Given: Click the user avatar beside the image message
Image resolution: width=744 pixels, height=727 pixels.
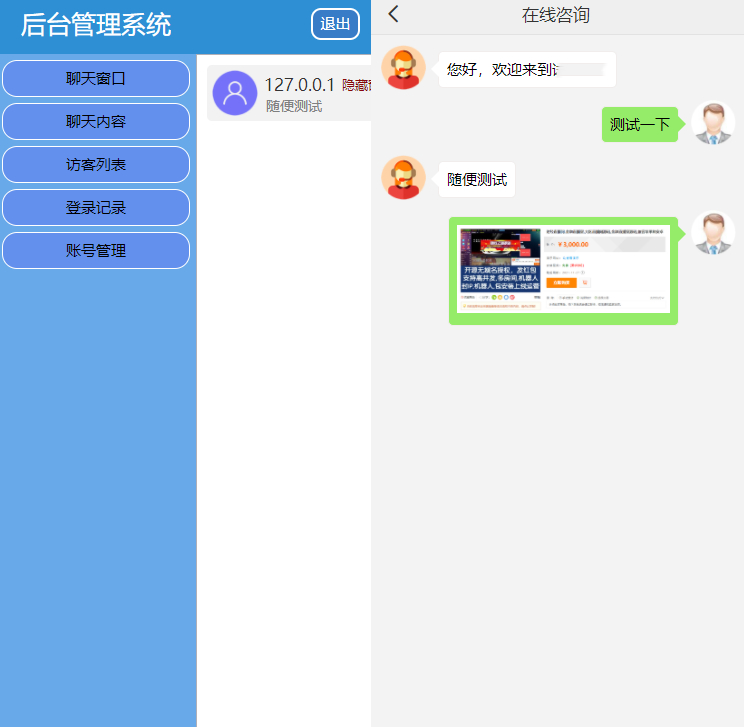Looking at the screenshot, I should coord(713,233).
